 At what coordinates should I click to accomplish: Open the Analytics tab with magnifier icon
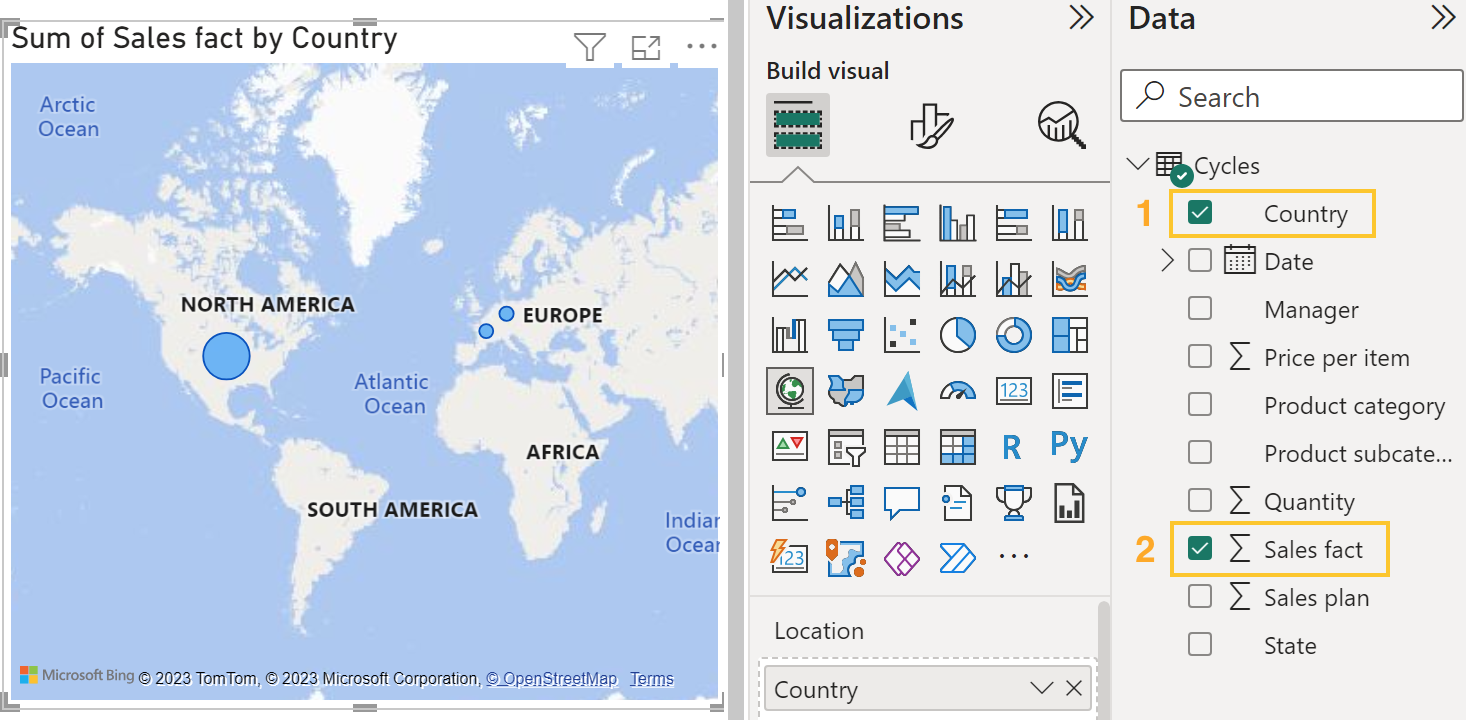tap(1061, 126)
